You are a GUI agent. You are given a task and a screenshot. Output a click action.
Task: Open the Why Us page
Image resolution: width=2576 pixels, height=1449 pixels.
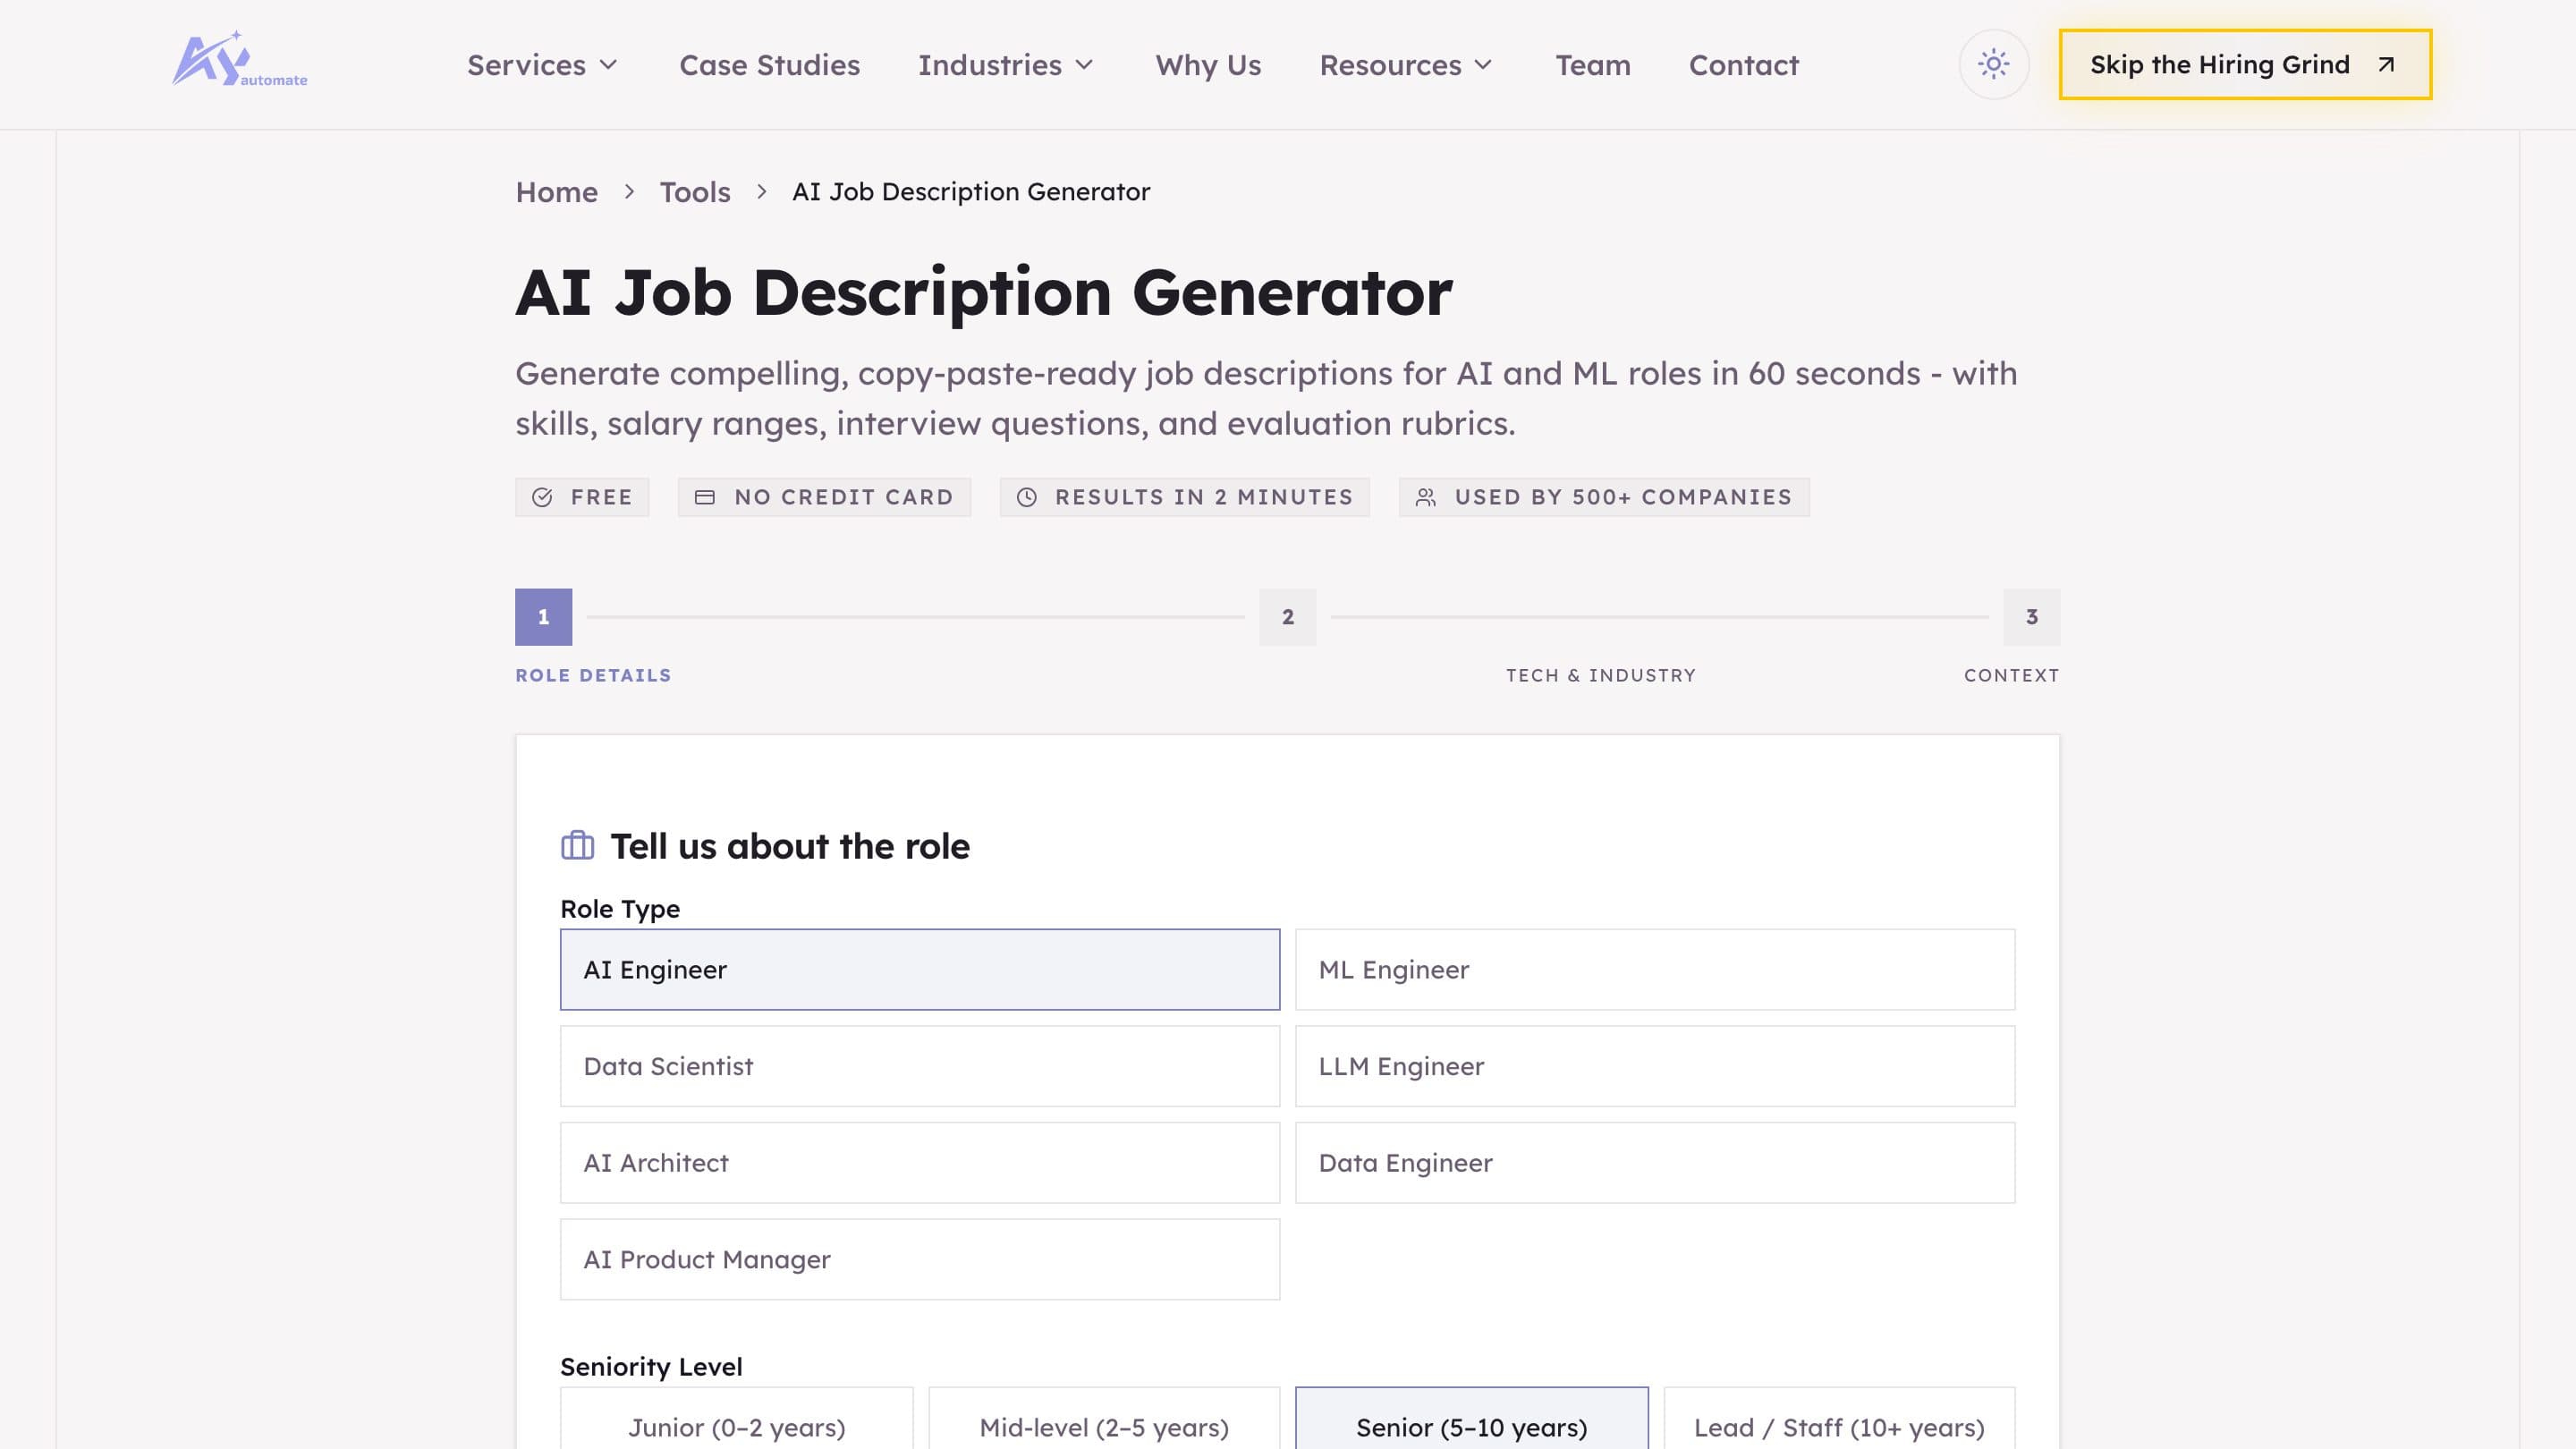coord(1208,65)
